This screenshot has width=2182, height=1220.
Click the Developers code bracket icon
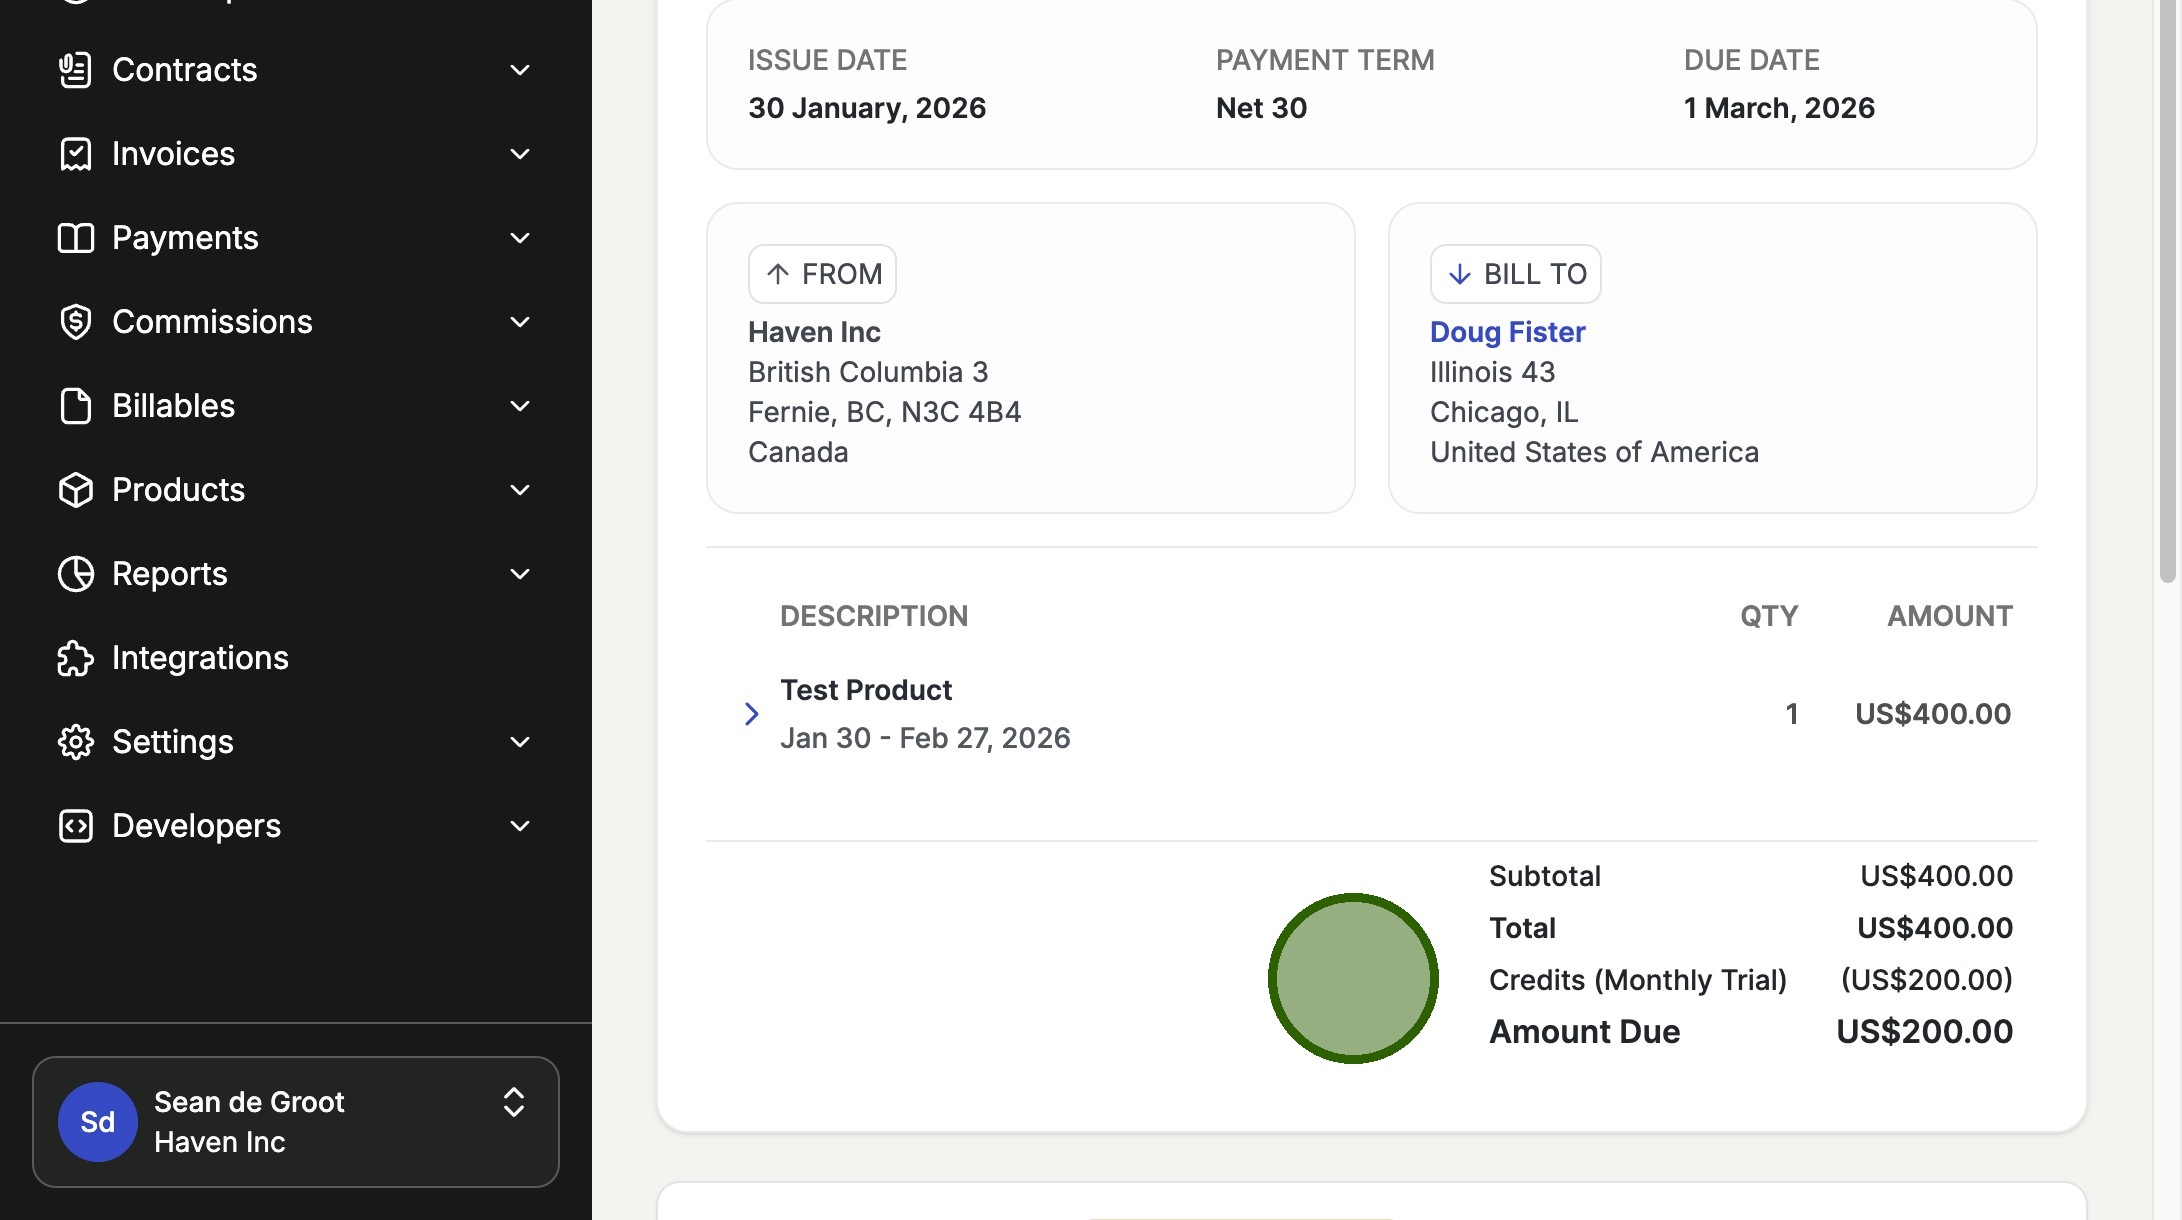pos(76,826)
